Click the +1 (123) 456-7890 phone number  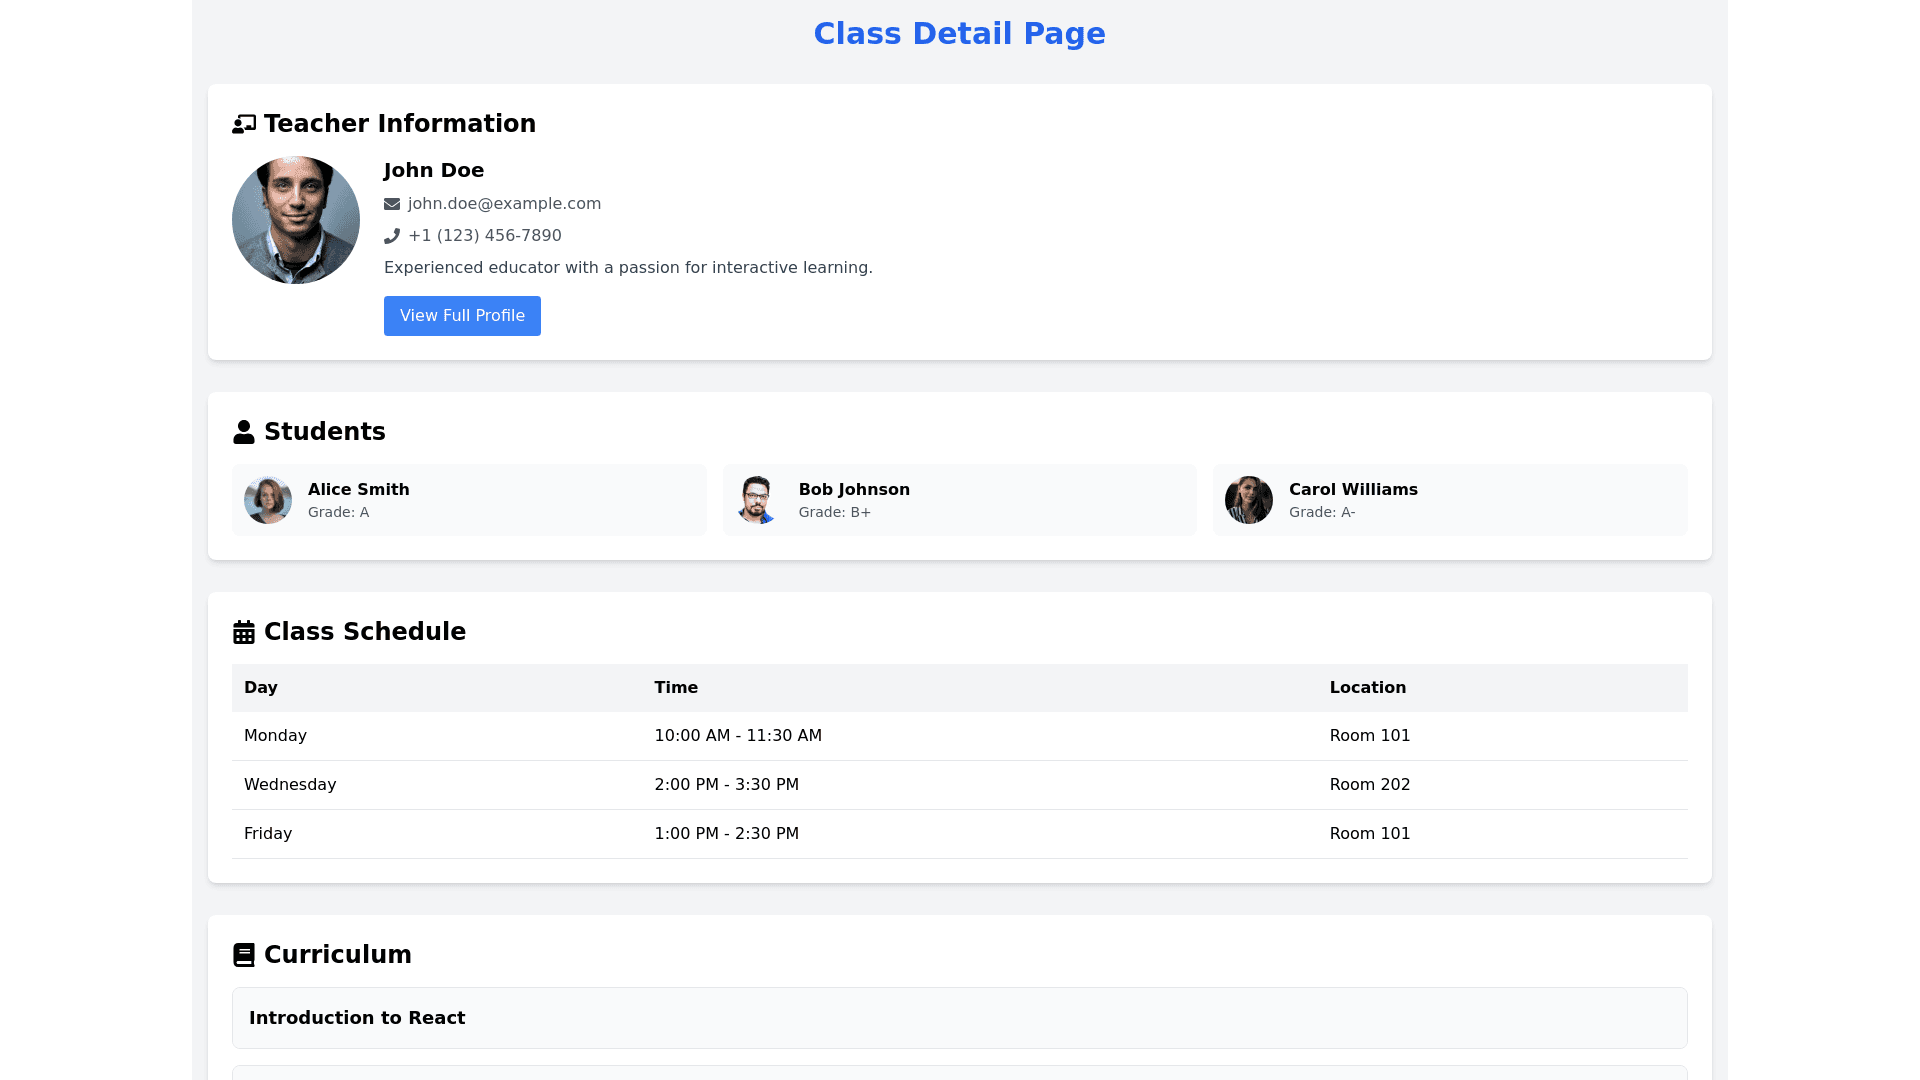[x=485, y=236]
